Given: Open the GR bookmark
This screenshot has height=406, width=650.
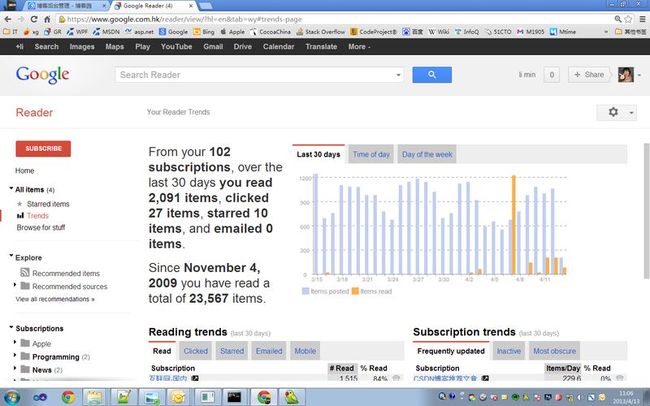Looking at the screenshot, I should [x=53, y=32].
